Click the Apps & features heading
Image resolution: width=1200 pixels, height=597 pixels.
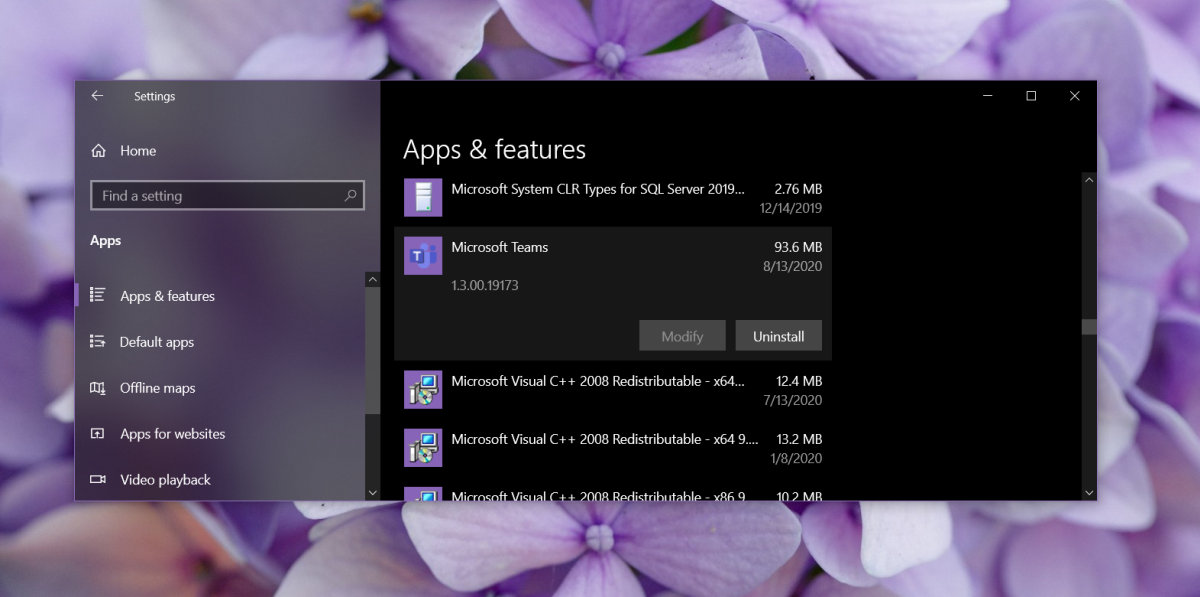click(x=494, y=150)
